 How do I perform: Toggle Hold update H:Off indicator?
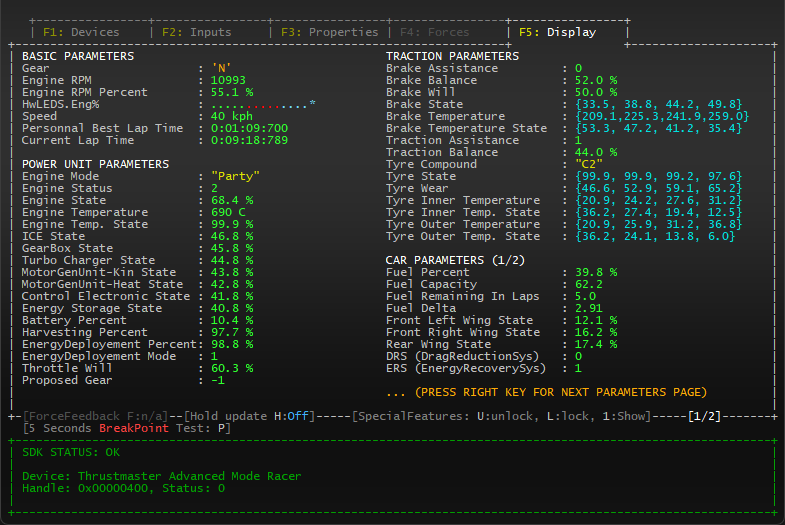click(249, 416)
